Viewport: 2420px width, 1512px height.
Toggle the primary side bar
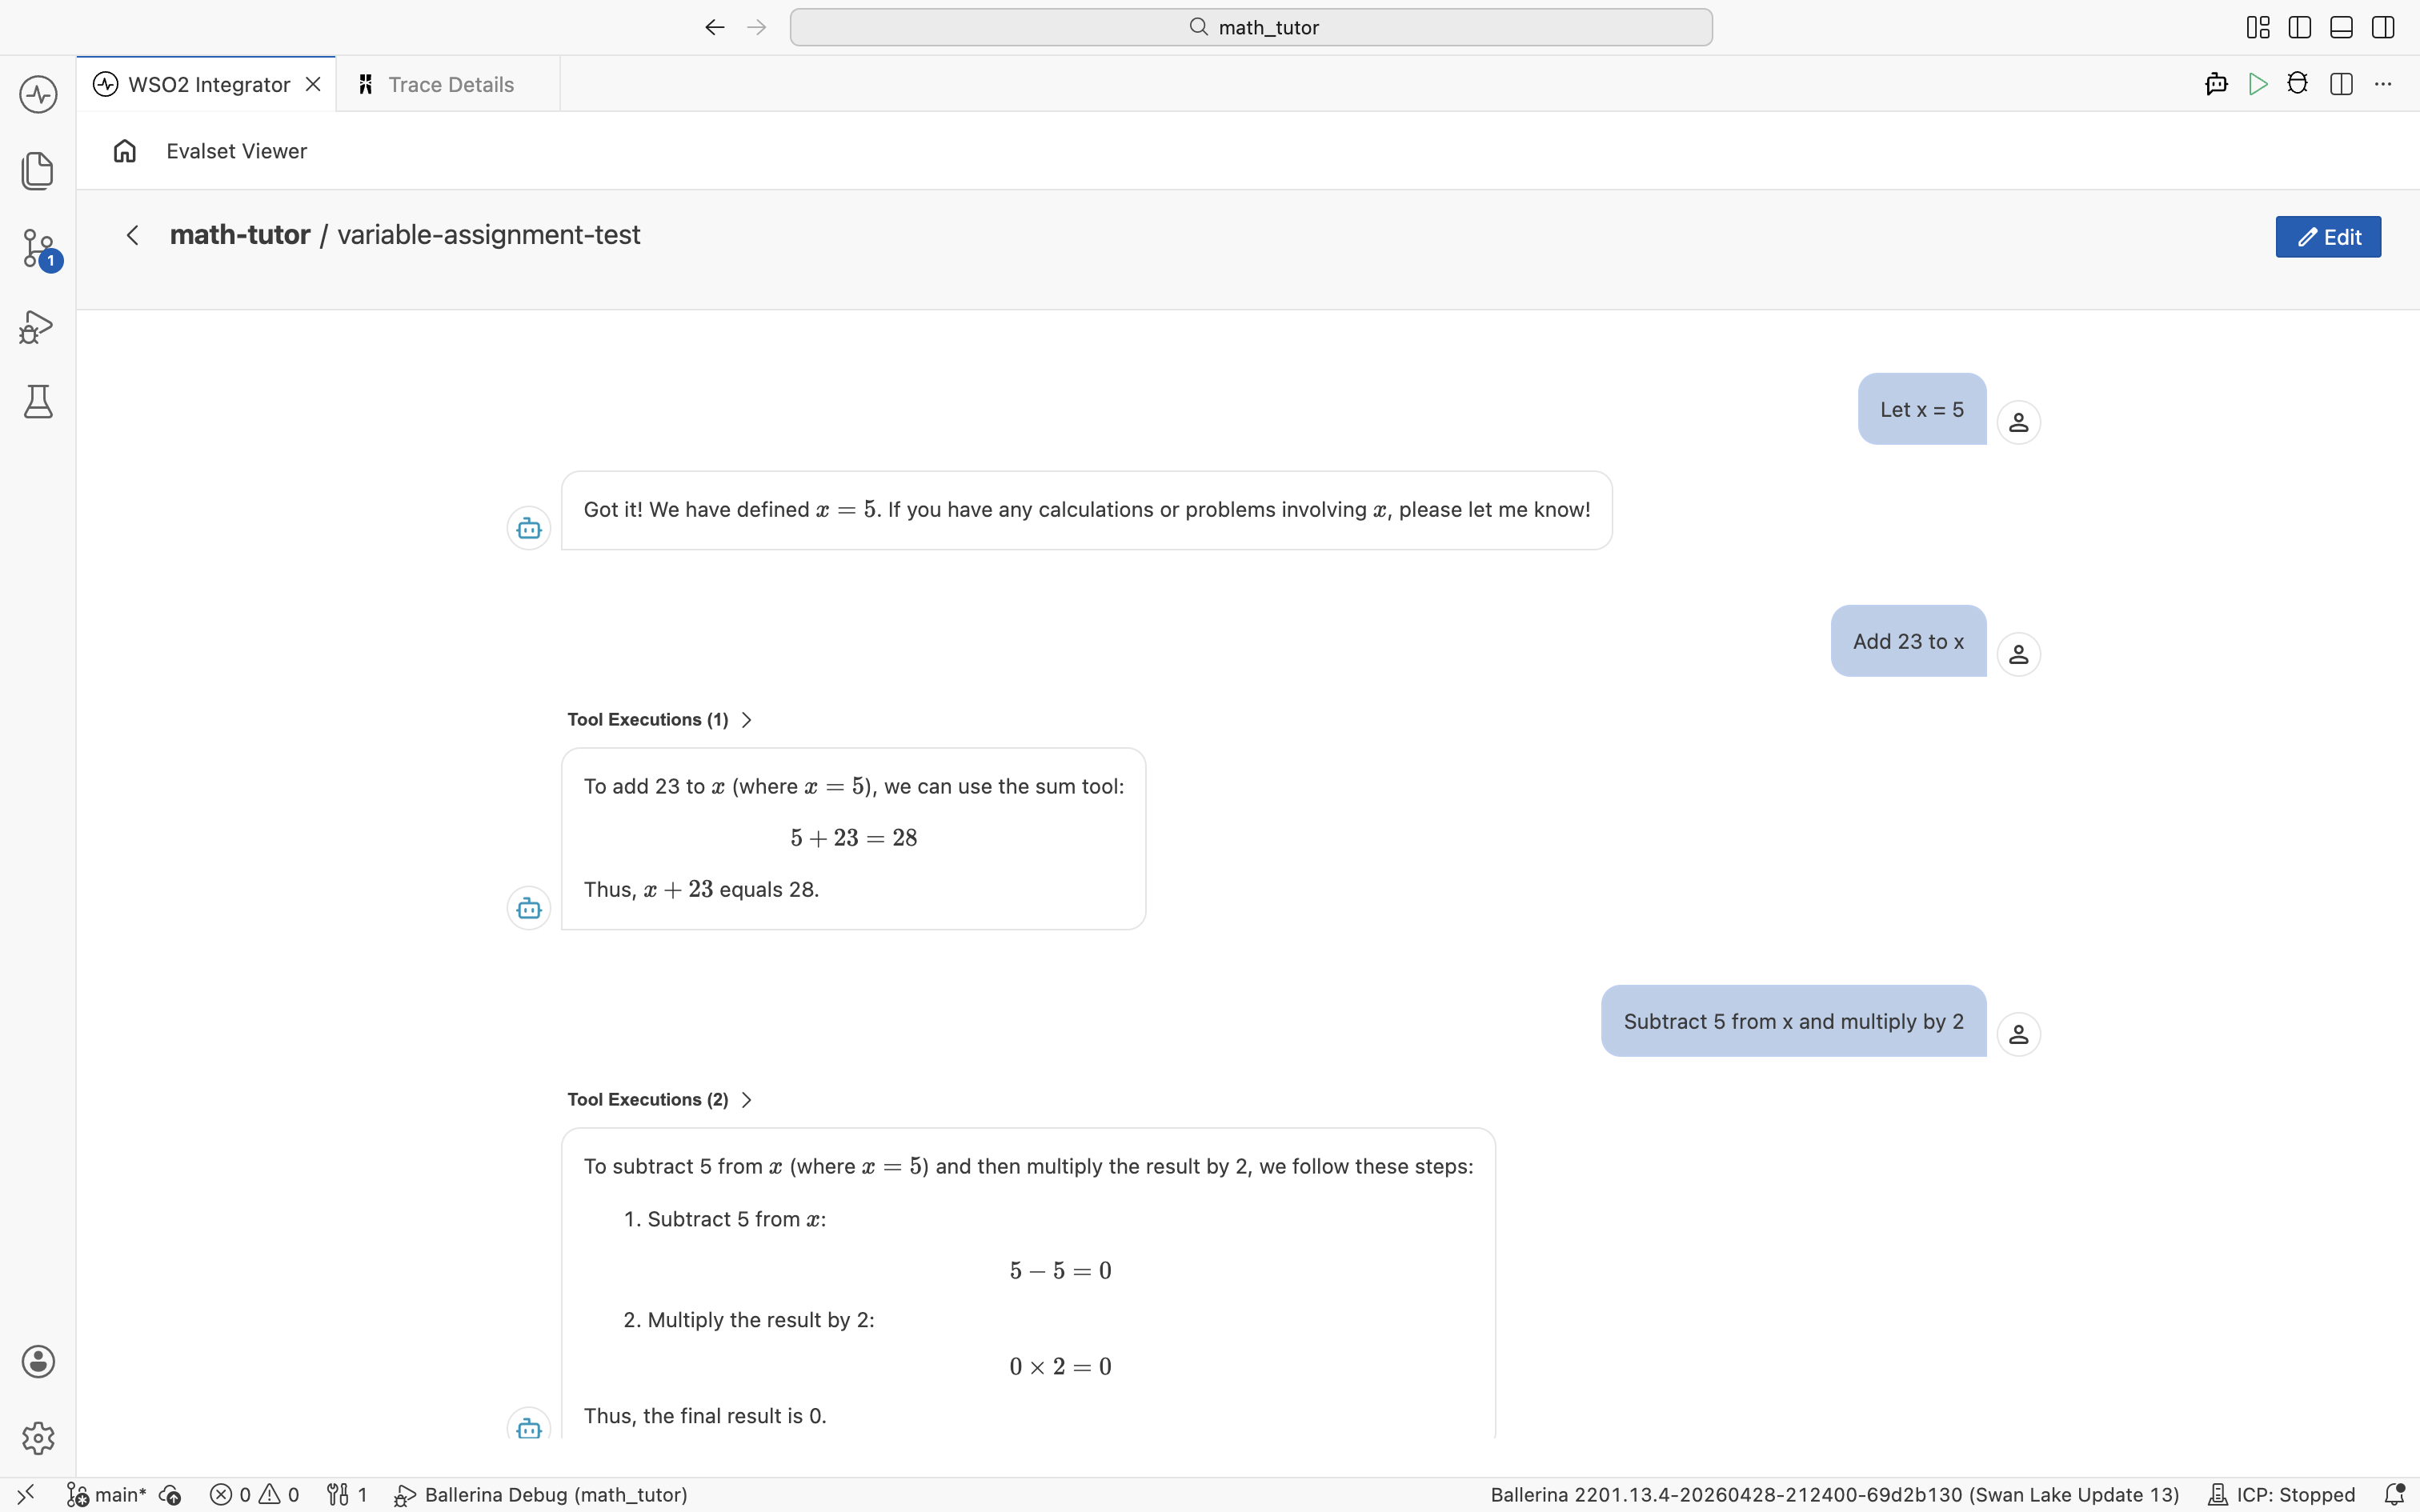(x=2300, y=27)
